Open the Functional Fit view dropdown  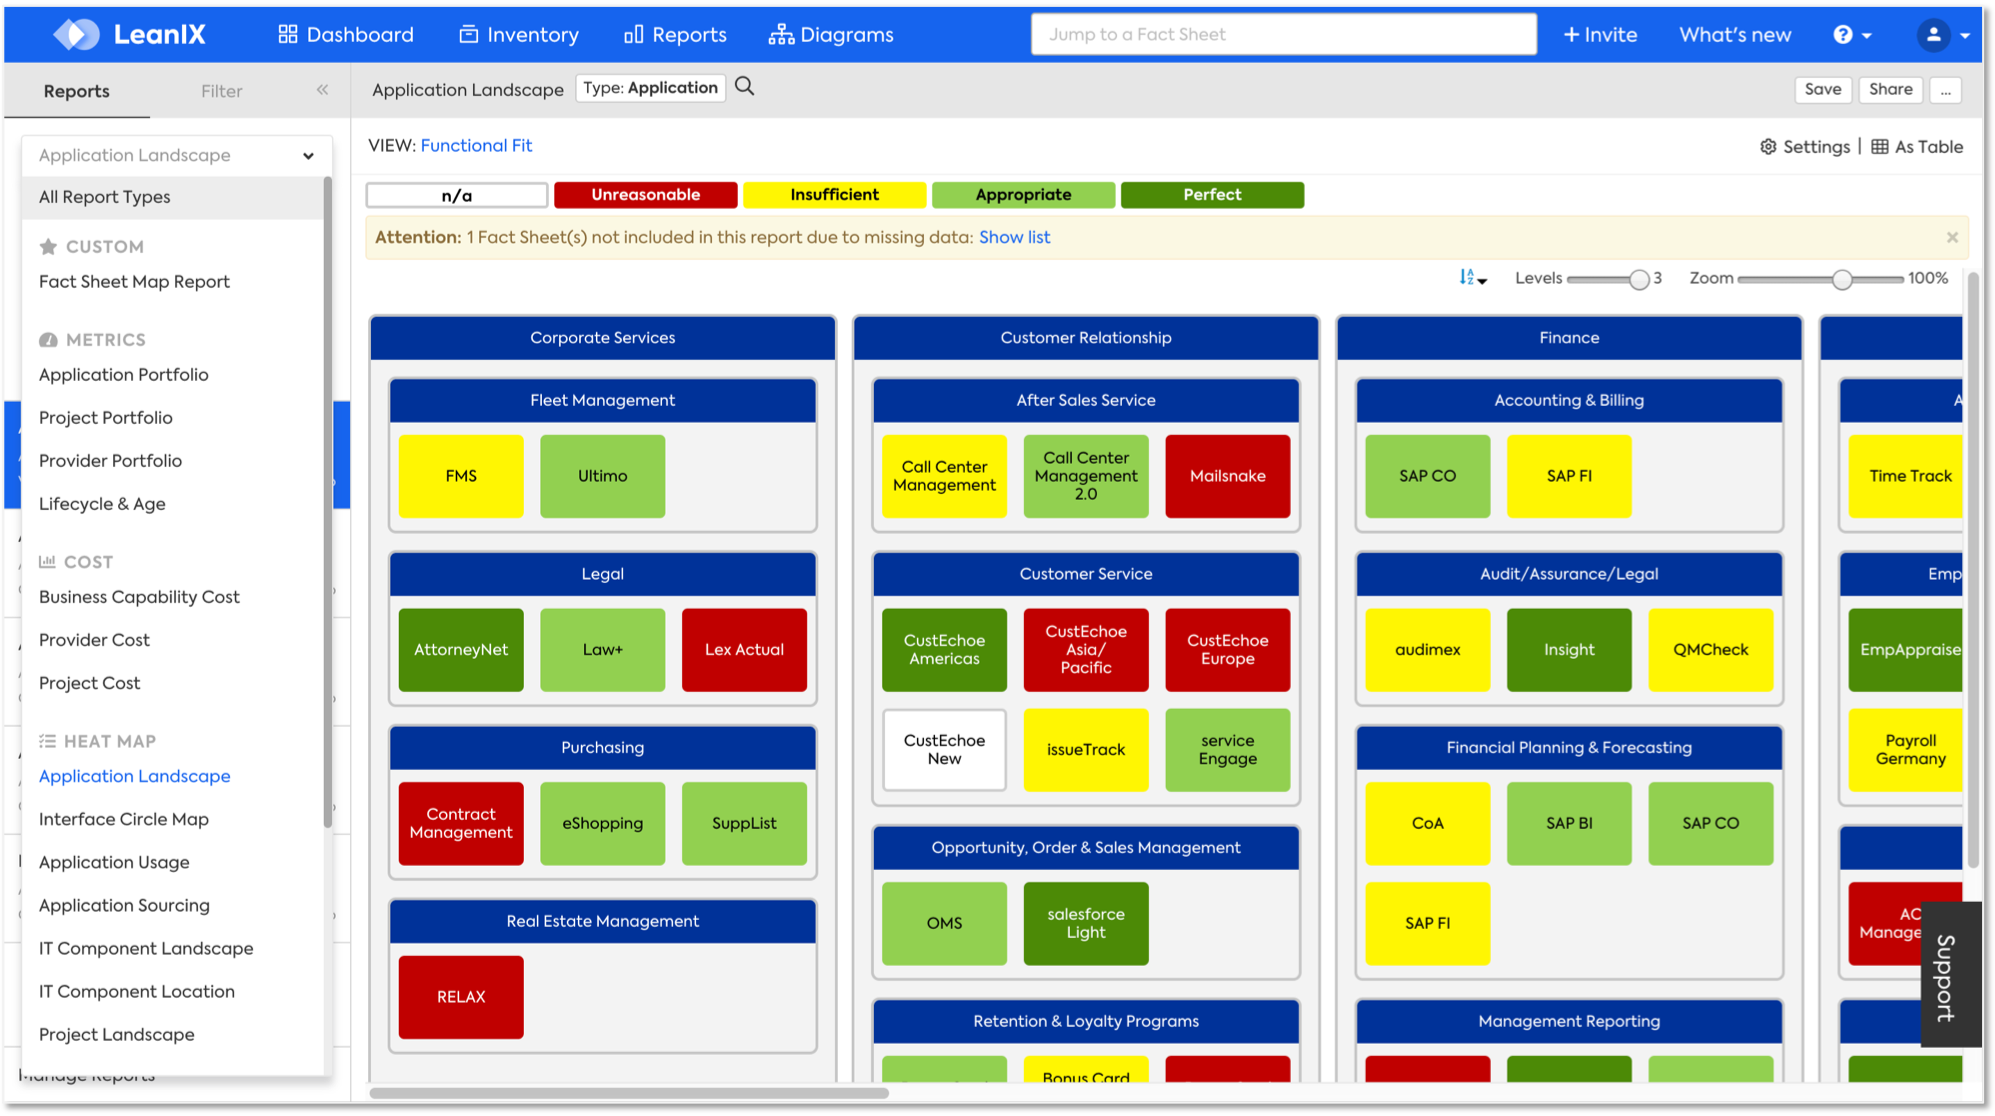(476, 145)
